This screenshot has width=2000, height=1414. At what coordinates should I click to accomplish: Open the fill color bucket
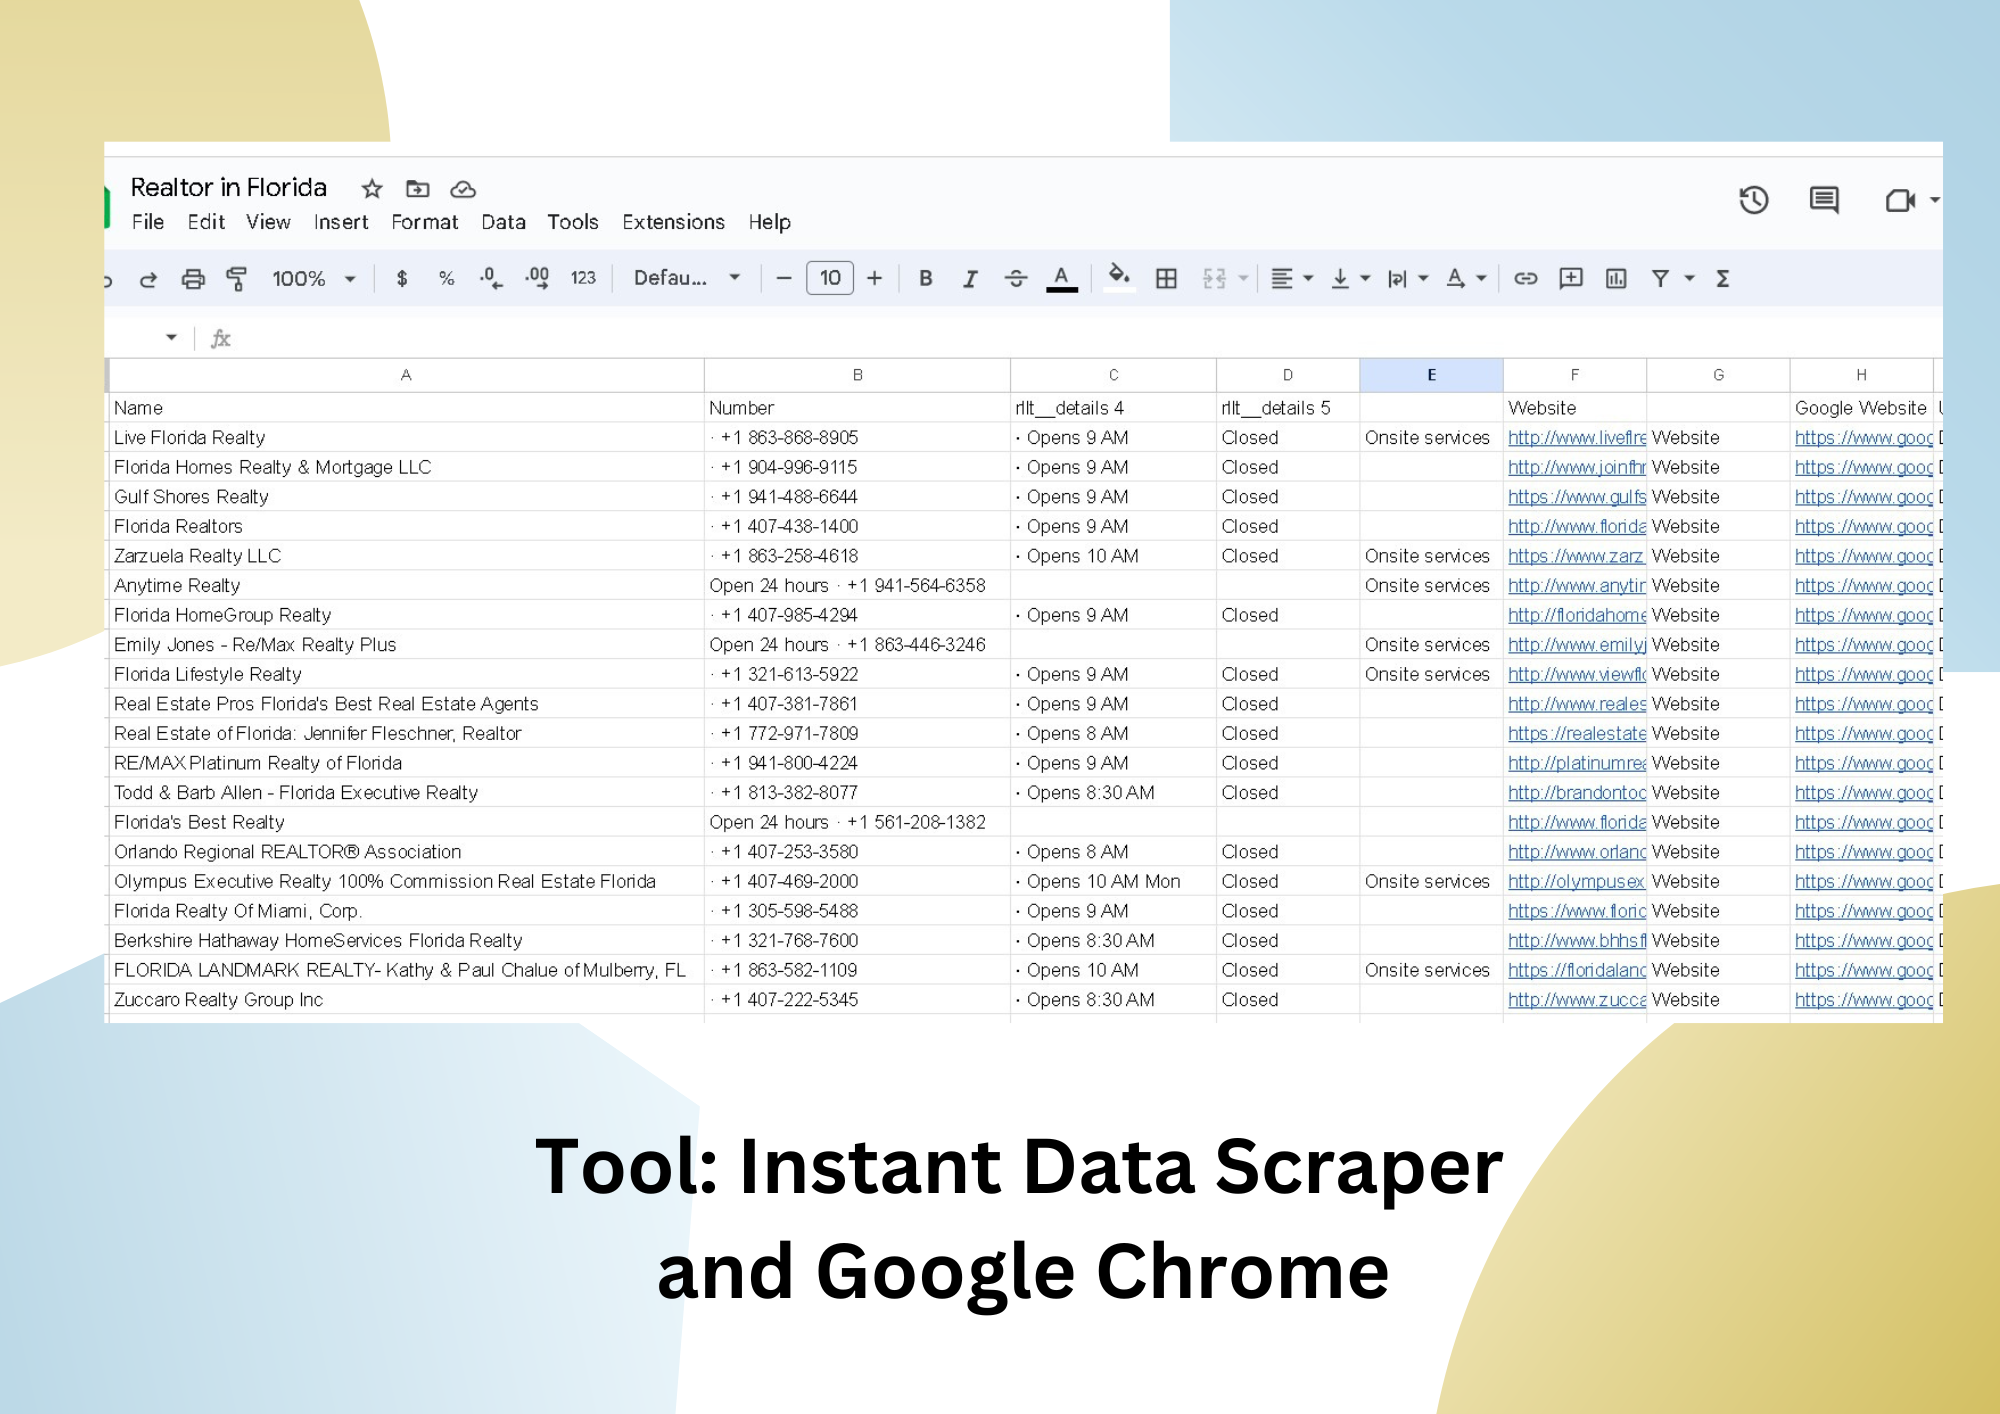(1119, 277)
